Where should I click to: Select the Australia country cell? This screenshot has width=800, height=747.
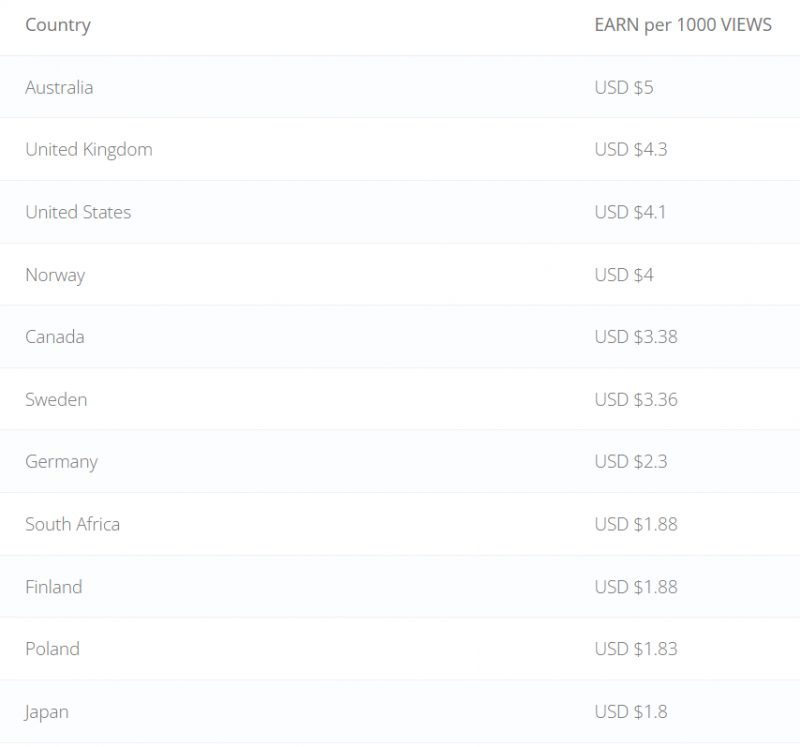click(x=59, y=87)
